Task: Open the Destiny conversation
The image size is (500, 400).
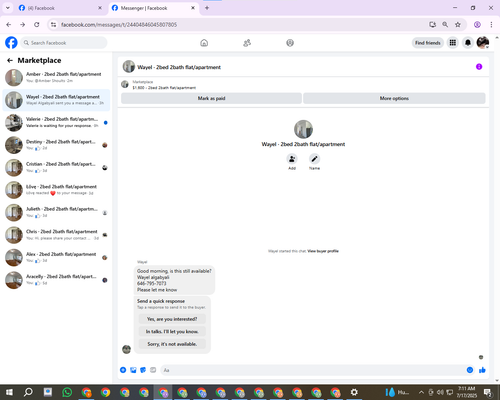Action: pyautogui.click(x=56, y=145)
